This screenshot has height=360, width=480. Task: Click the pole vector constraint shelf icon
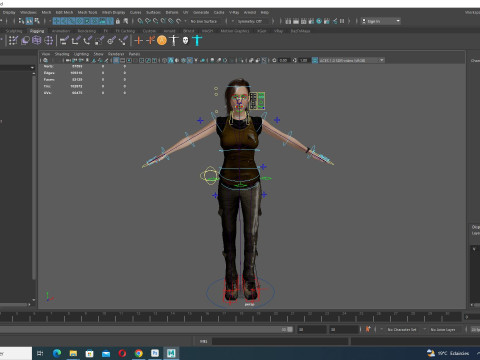(123, 41)
